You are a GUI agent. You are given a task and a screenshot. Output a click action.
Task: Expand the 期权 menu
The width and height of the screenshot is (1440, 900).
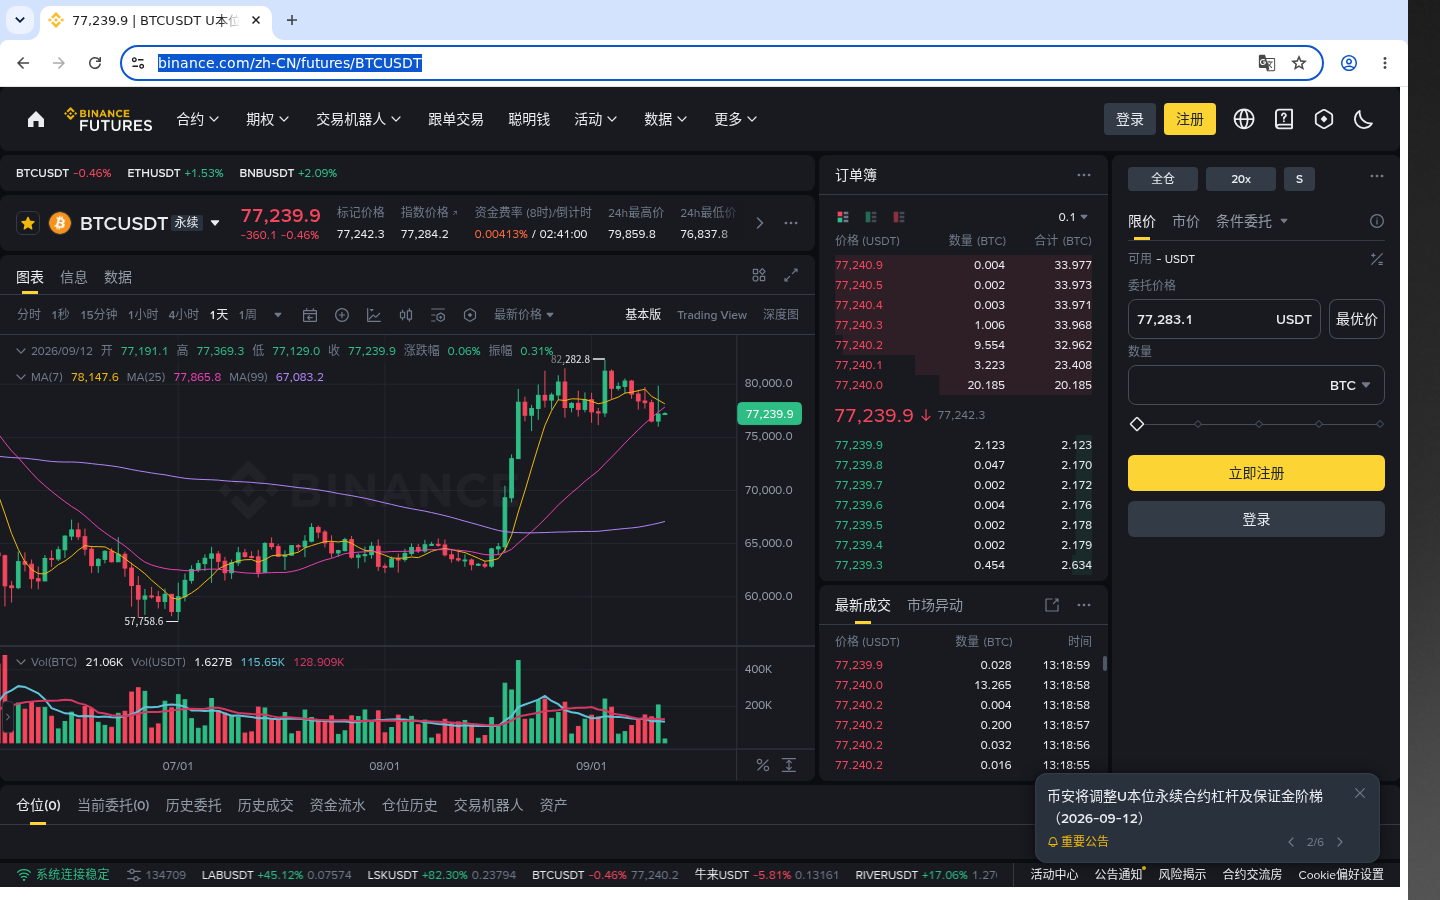point(268,119)
